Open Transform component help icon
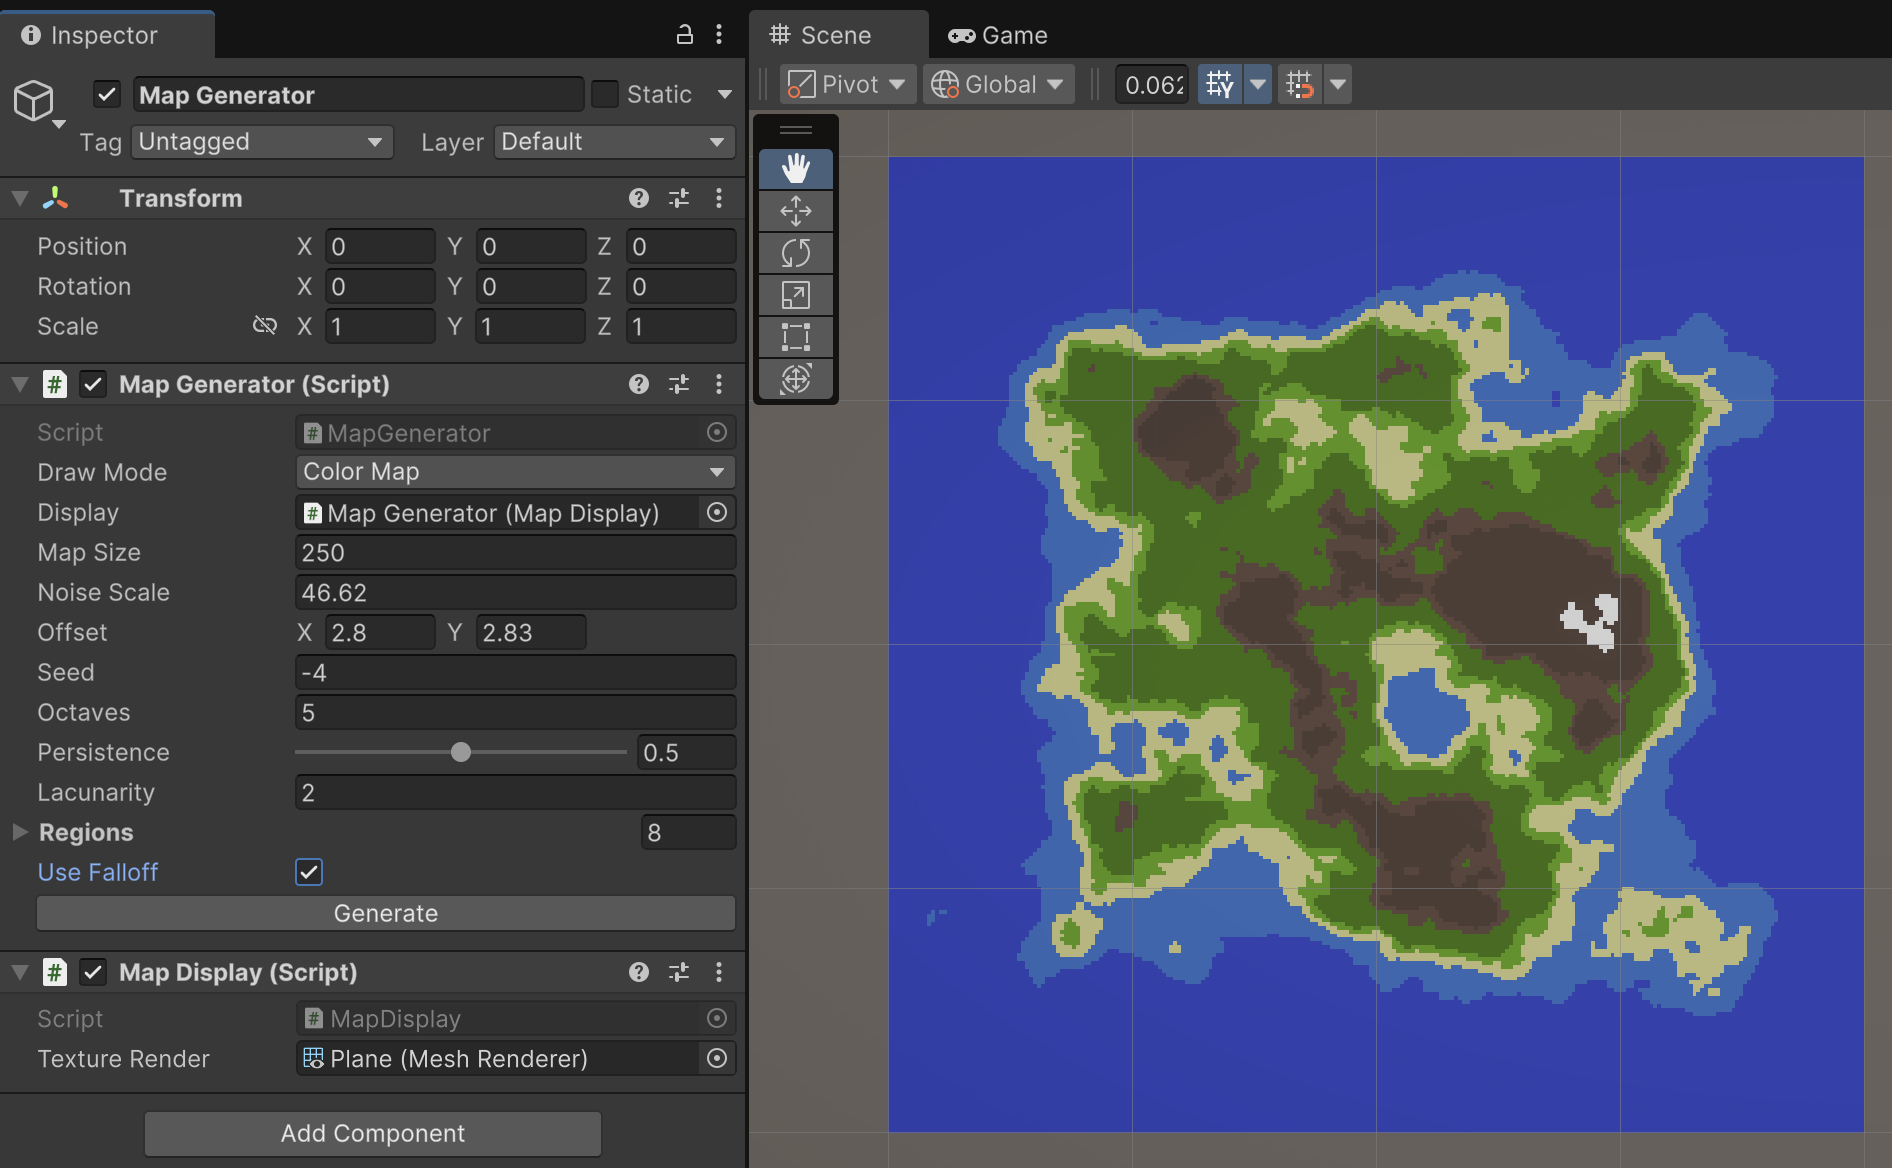The width and height of the screenshot is (1892, 1168). click(x=639, y=198)
